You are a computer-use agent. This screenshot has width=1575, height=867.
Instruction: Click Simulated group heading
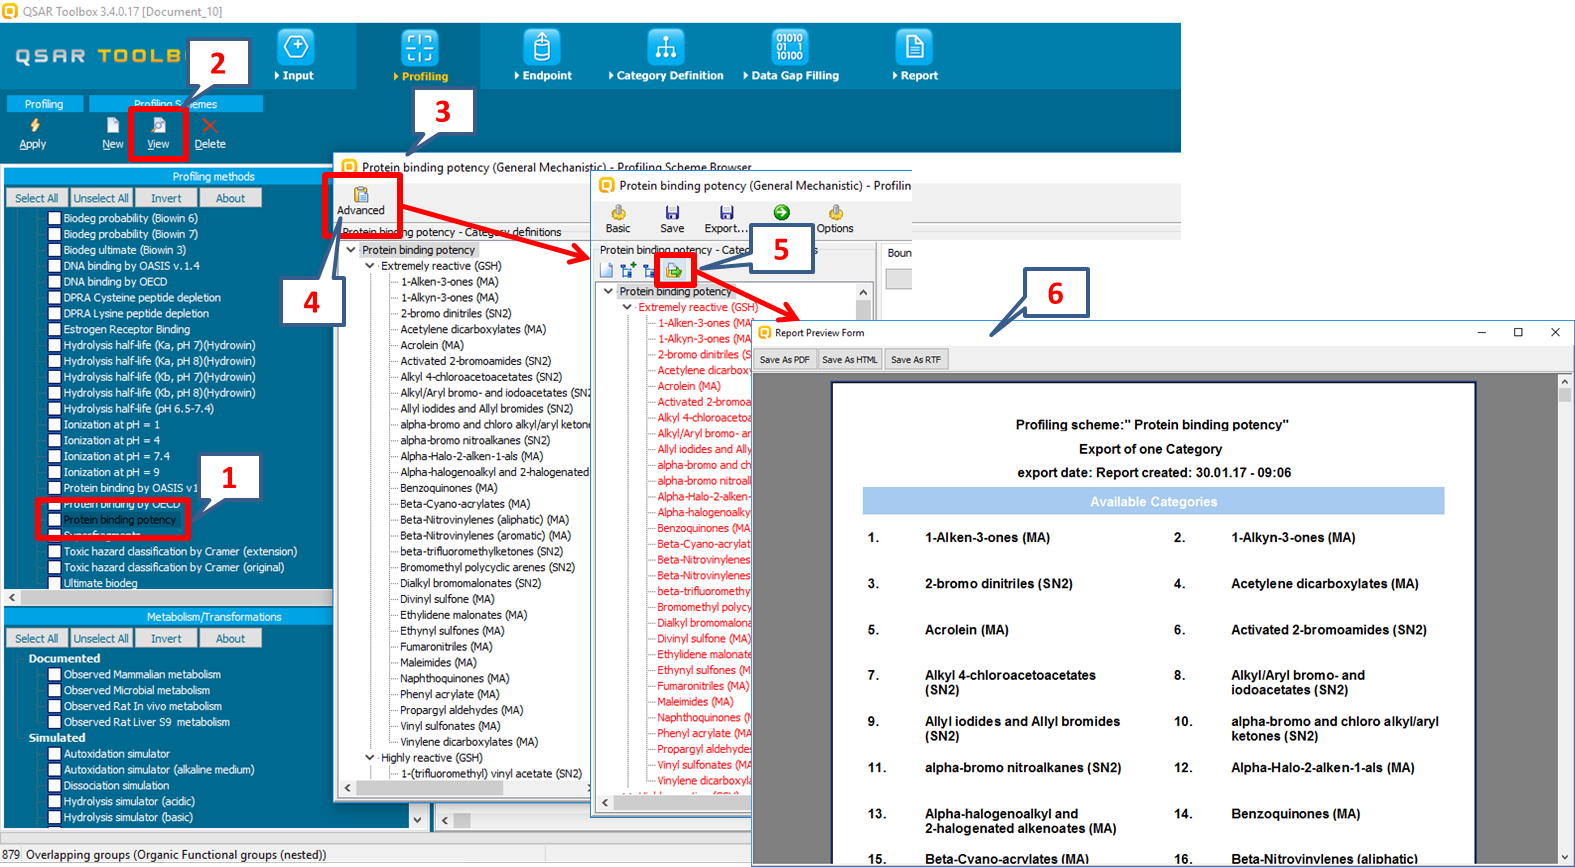pyautogui.click(x=57, y=738)
